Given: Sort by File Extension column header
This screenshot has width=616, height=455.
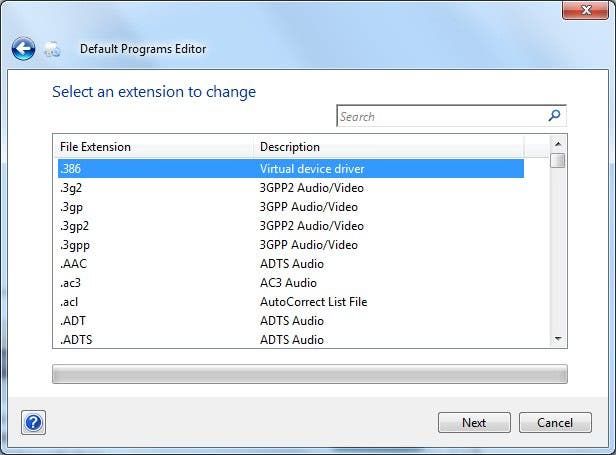Looking at the screenshot, I should 156,147.
